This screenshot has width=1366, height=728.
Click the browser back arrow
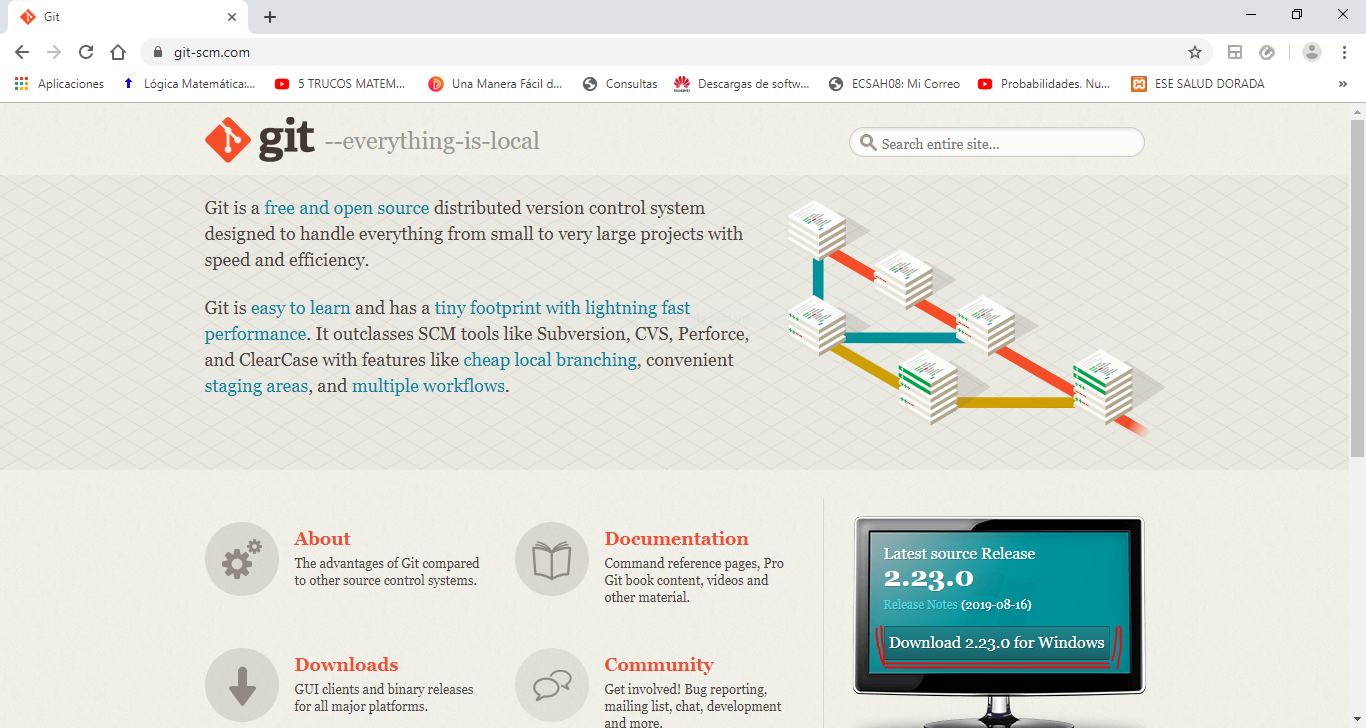coord(22,52)
